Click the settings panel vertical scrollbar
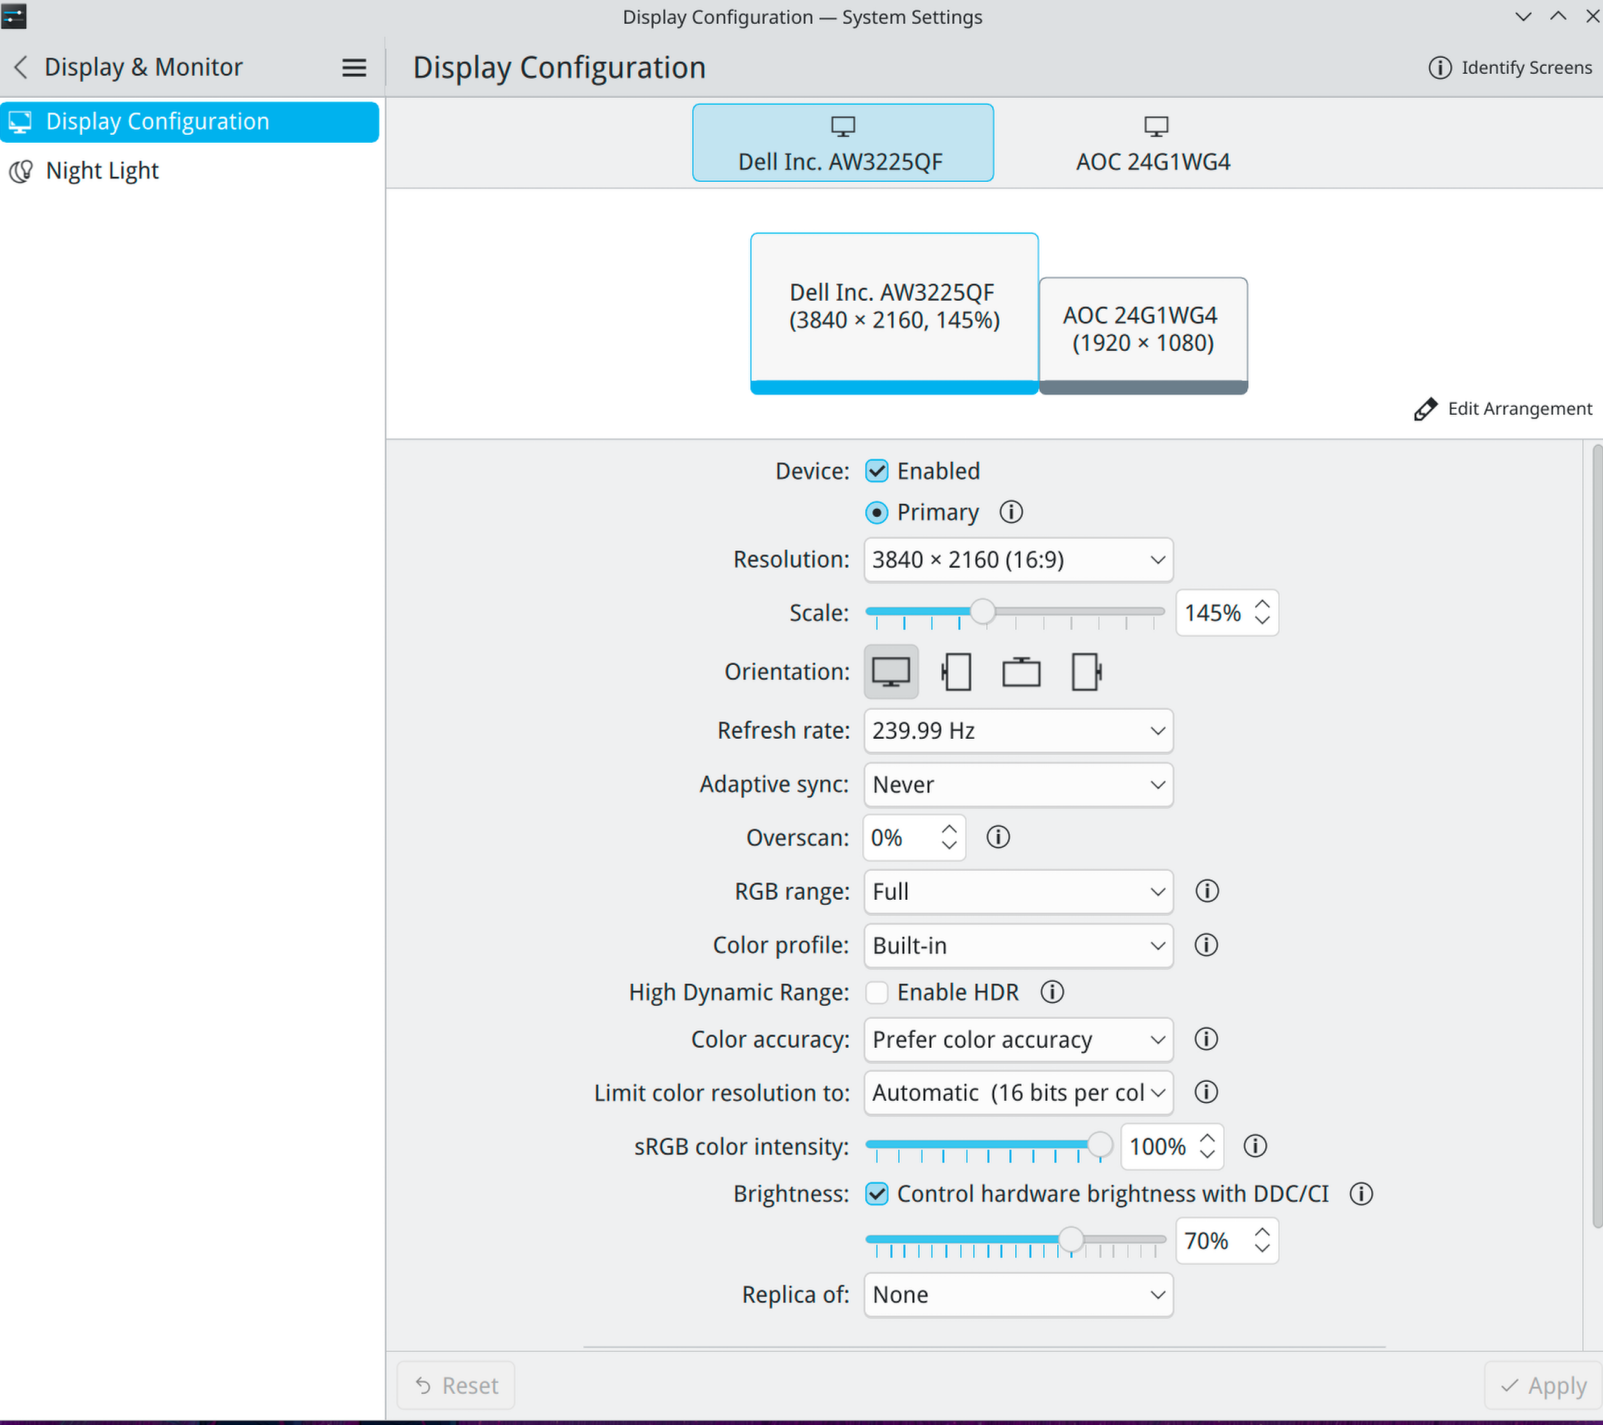This screenshot has width=1603, height=1425. coord(1597,838)
